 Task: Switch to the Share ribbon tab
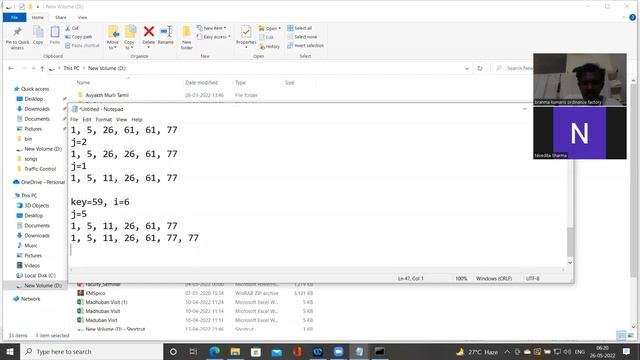click(x=61, y=18)
